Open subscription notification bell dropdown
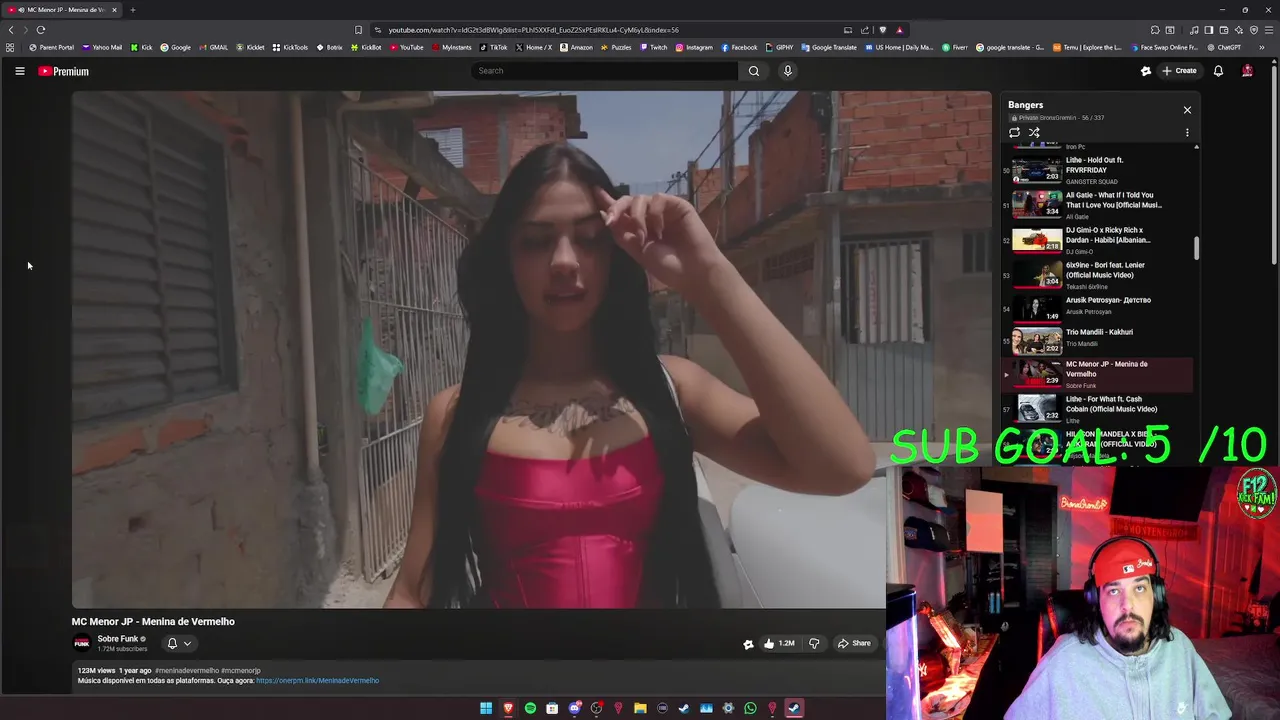Image resolution: width=1280 pixels, height=720 pixels. tap(178, 644)
